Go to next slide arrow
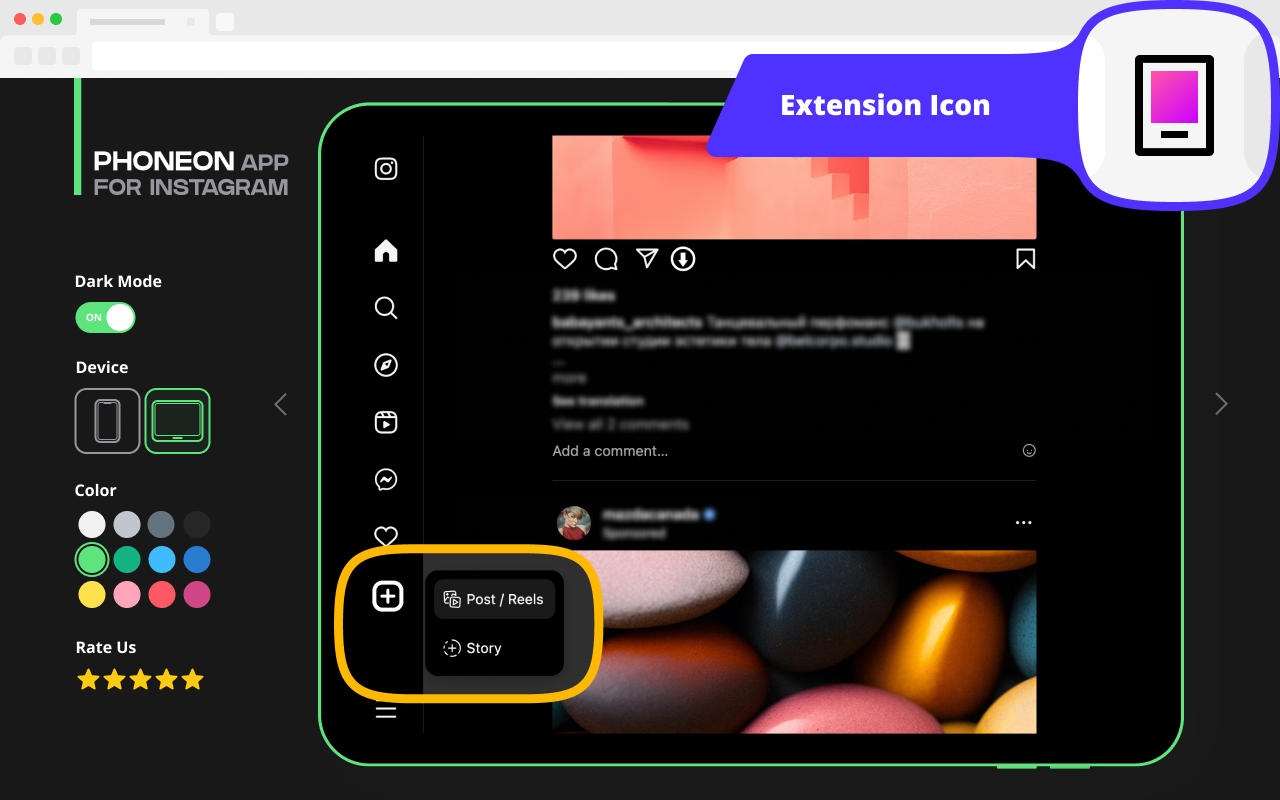Viewport: 1280px width, 800px height. pyautogui.click(x=1221, y=404)
